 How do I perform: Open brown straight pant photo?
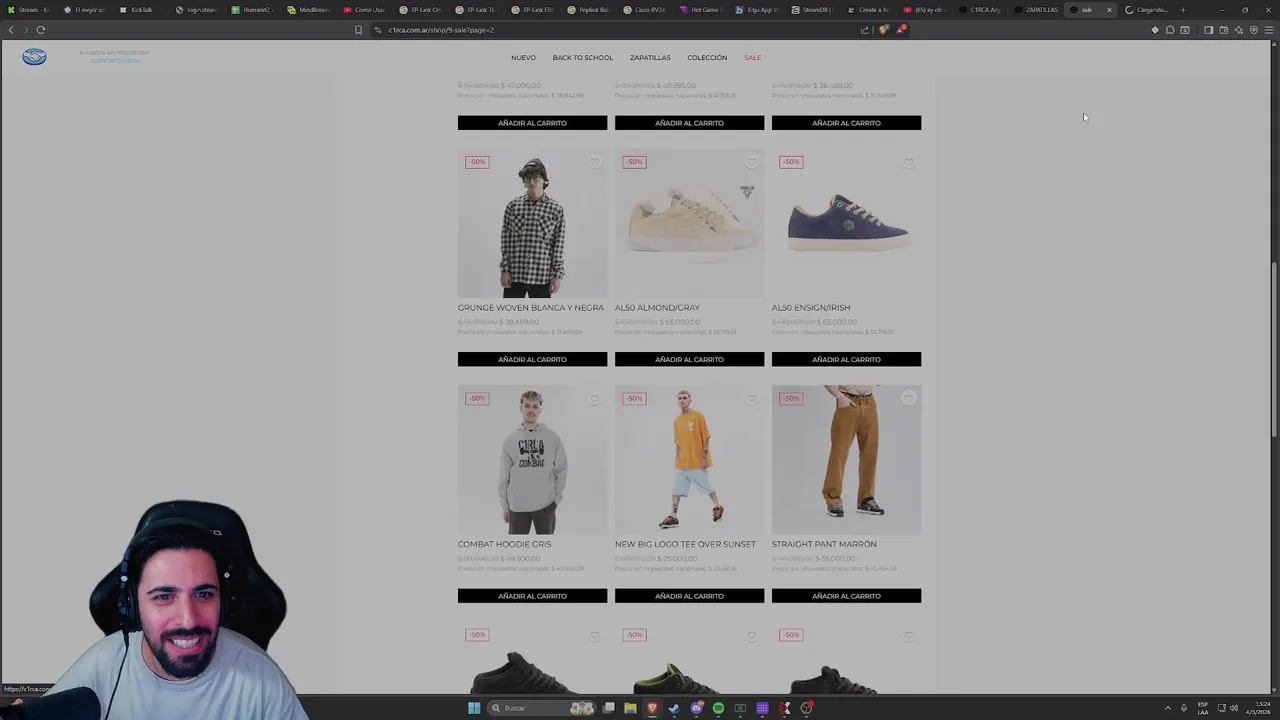[846, 460]
